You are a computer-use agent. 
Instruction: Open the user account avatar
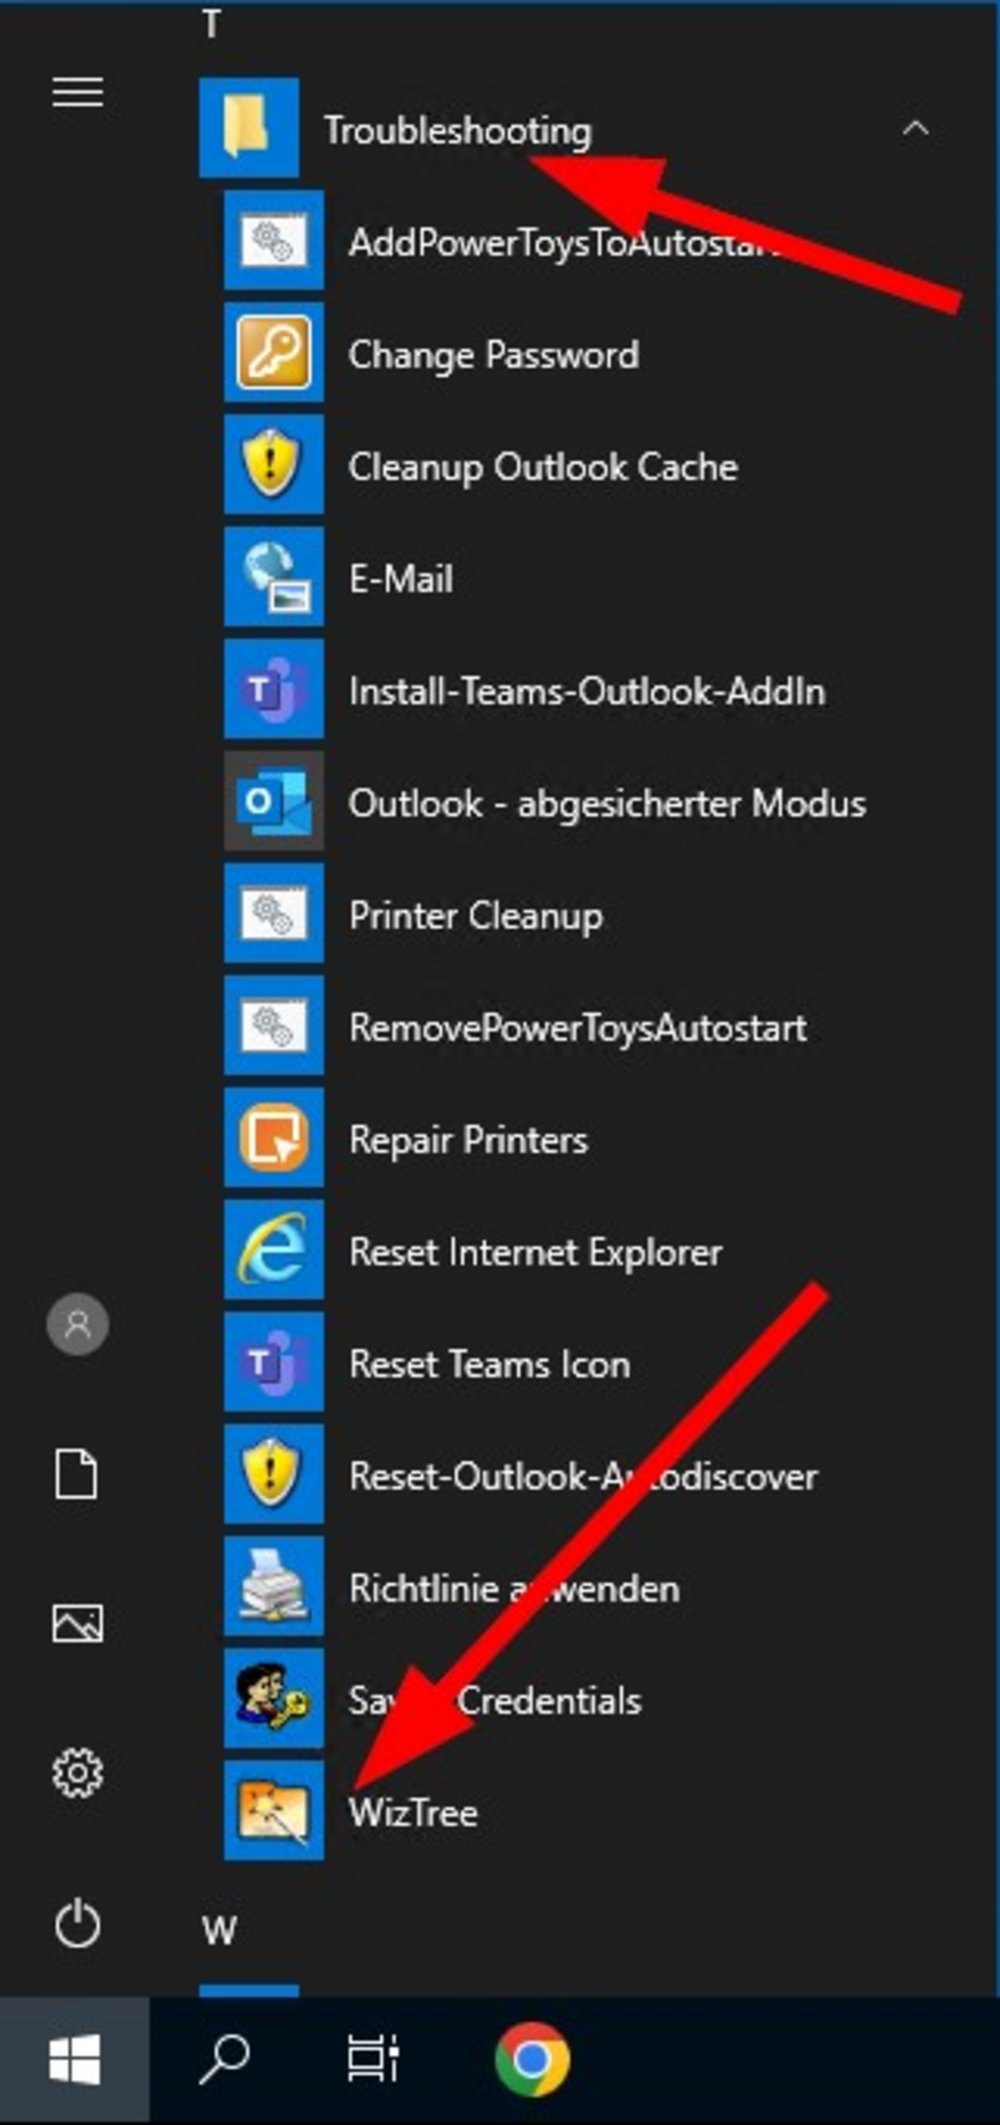pos(78,1323)
